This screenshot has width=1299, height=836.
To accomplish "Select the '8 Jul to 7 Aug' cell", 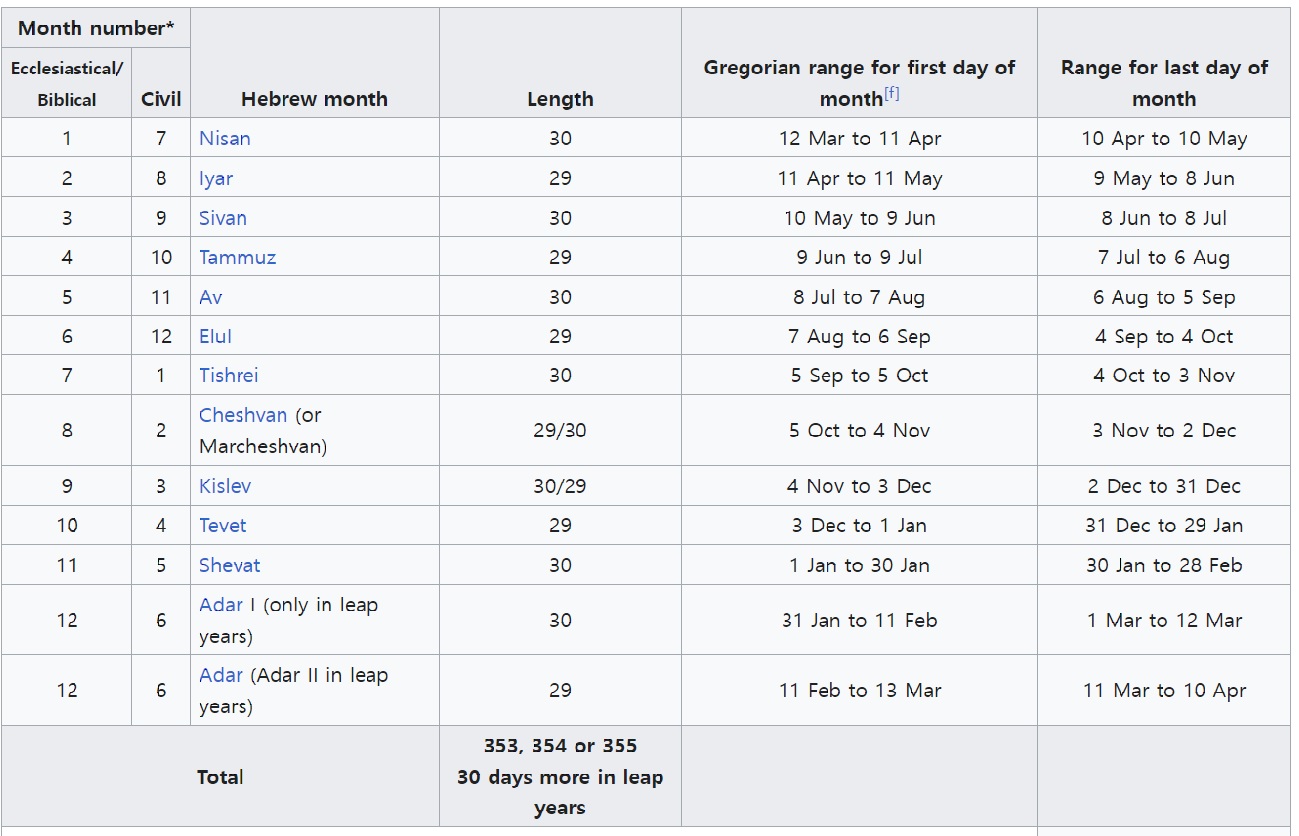I will point(860,297).
